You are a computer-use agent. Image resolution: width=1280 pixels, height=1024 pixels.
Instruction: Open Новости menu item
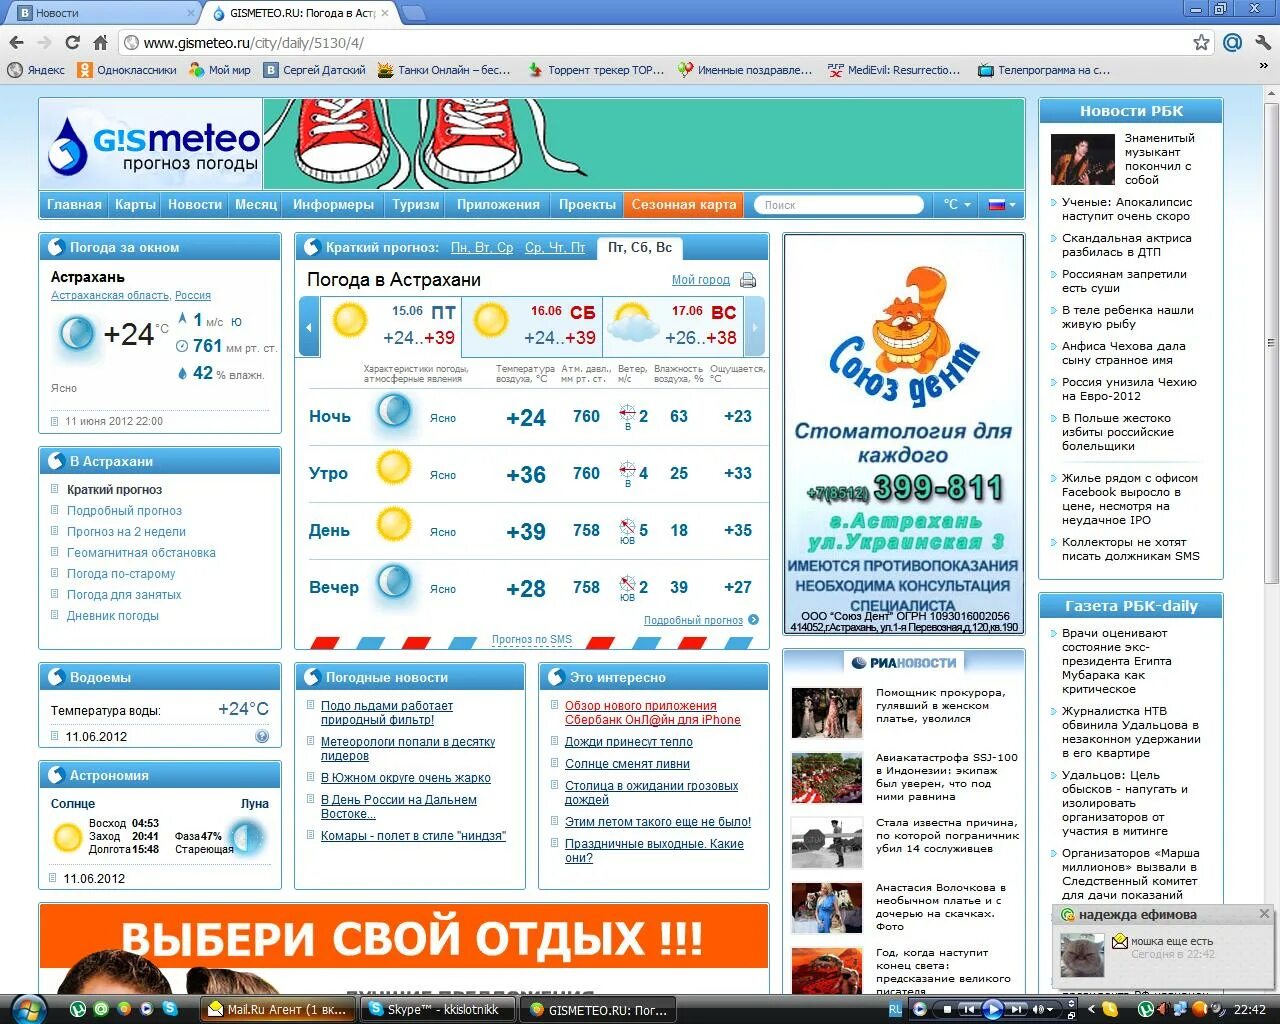pos(195,204)
